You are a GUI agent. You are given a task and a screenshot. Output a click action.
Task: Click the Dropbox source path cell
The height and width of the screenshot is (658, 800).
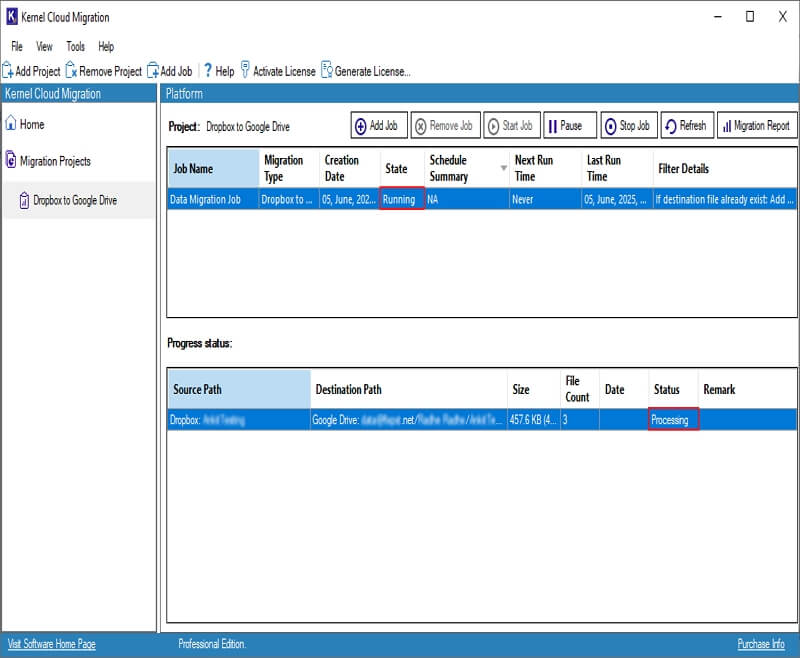[239, 420]
